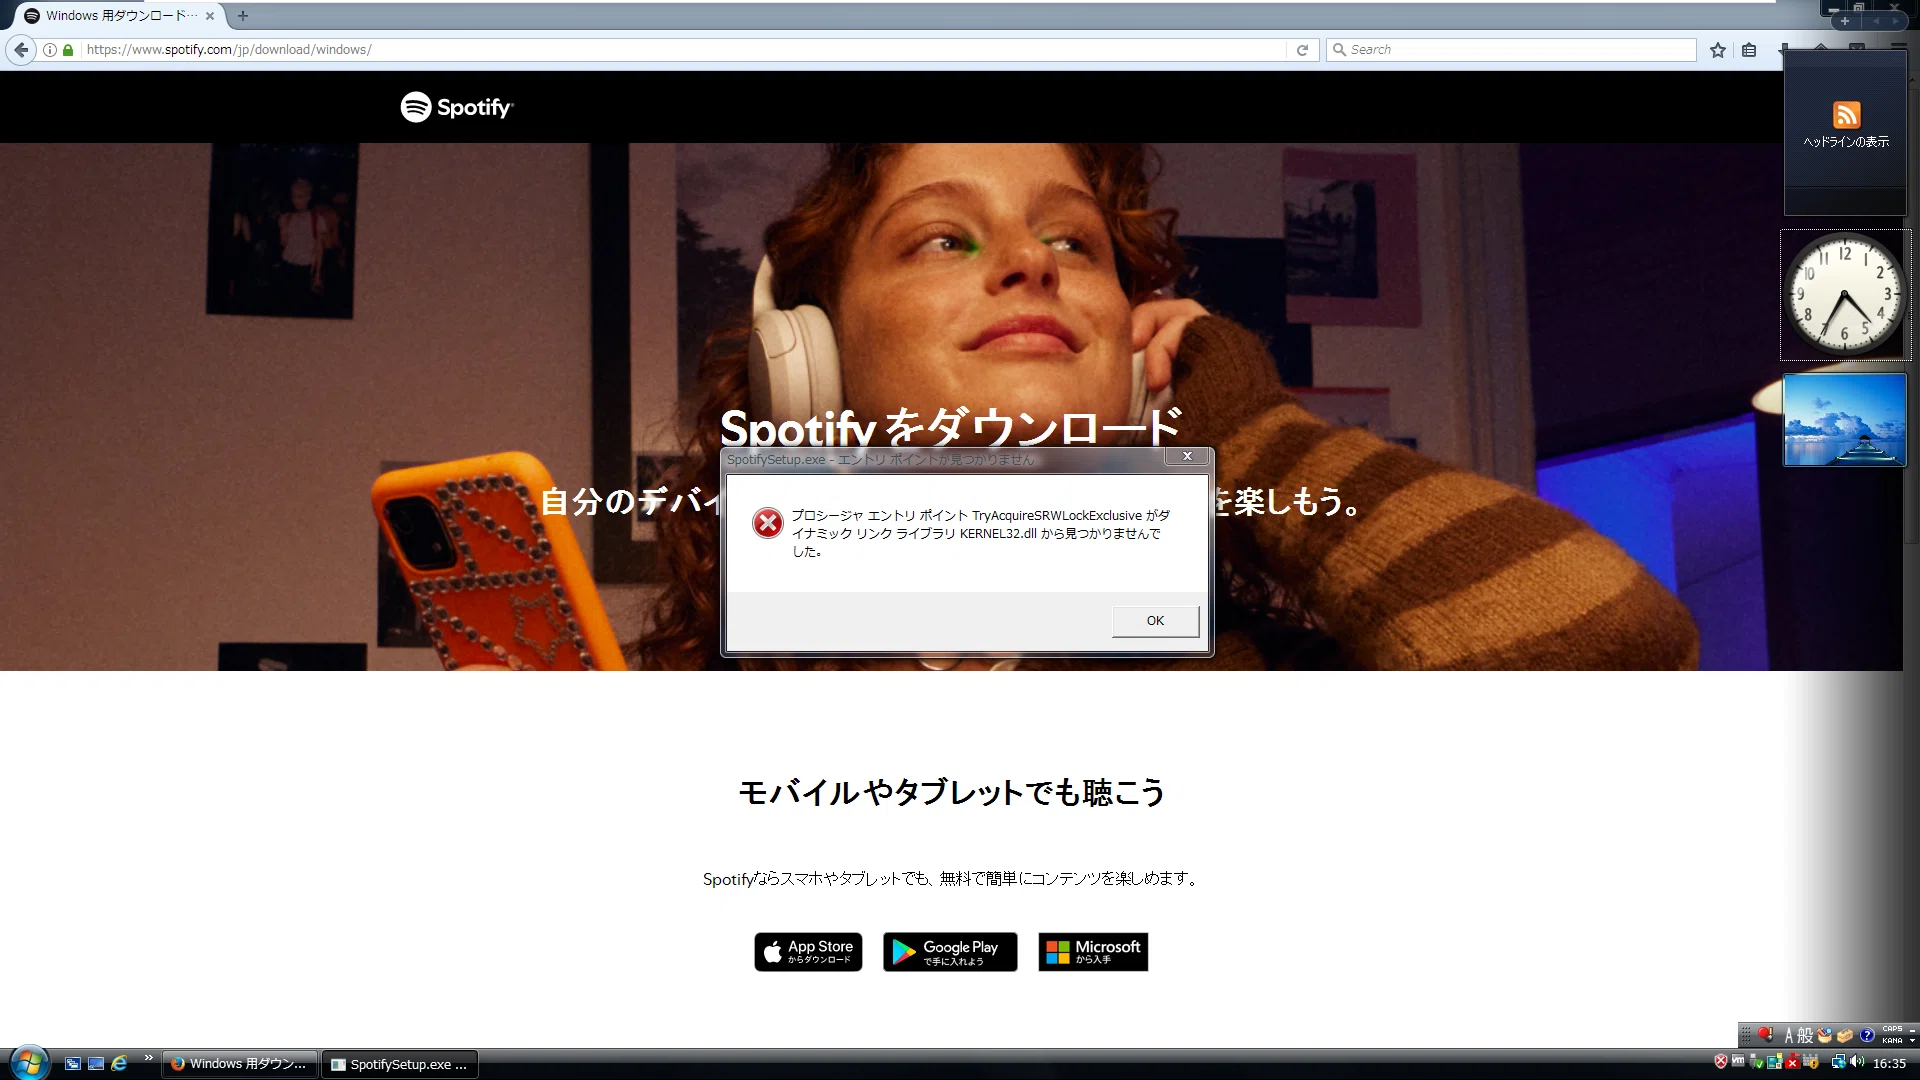
Task: Bookmark this page with the star icon
Action: point(1718,49)
